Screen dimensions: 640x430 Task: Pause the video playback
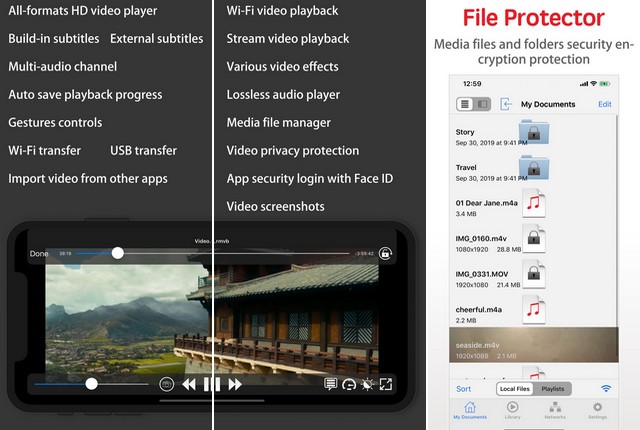point(212,384)
